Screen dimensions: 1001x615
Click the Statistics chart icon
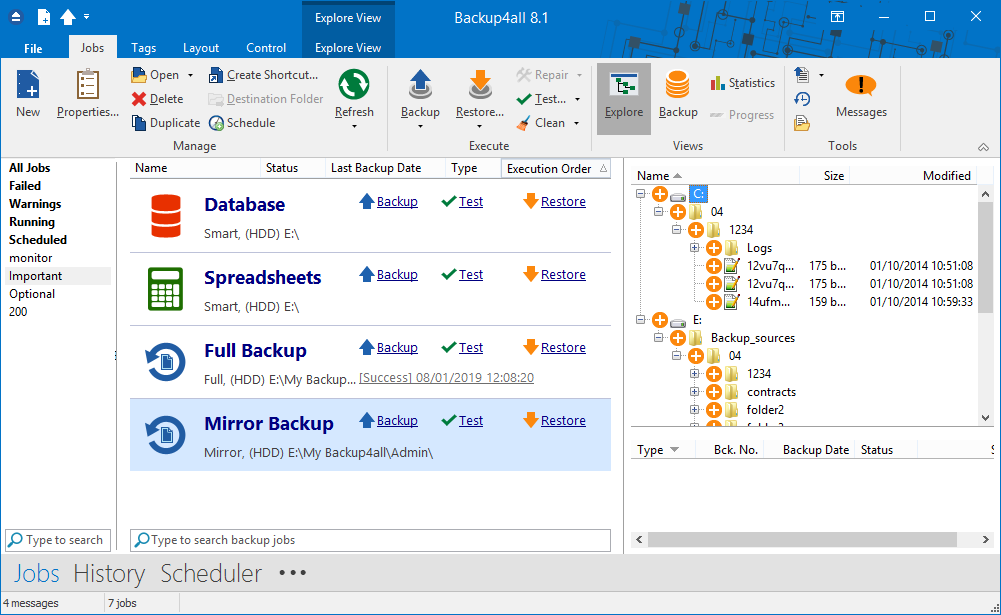click(x=718, y=84)
